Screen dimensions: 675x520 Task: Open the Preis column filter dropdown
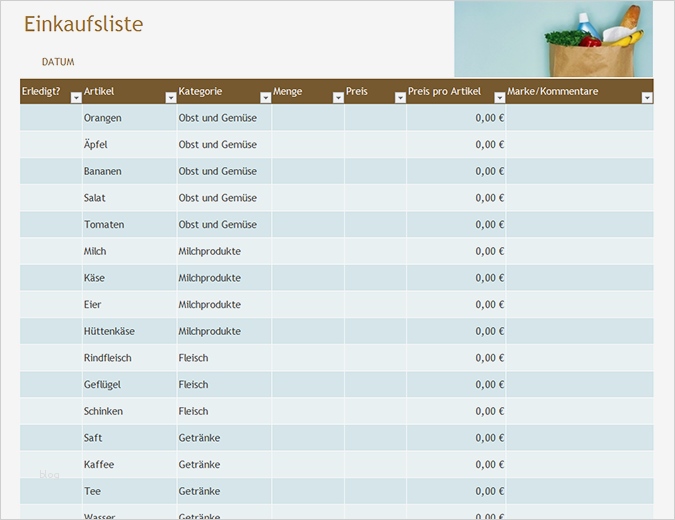click(400, 98)
